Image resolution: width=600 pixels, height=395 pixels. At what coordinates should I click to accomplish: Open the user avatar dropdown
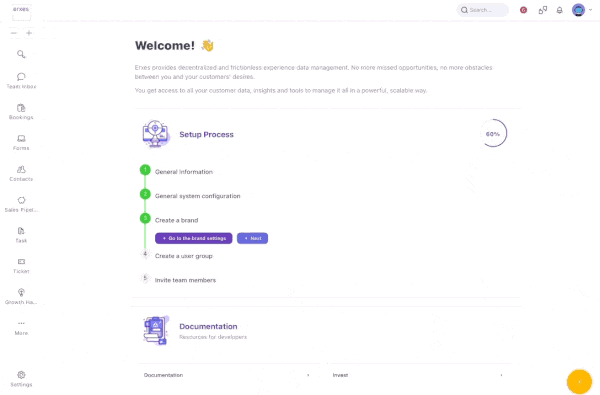[x=582, y=10]
